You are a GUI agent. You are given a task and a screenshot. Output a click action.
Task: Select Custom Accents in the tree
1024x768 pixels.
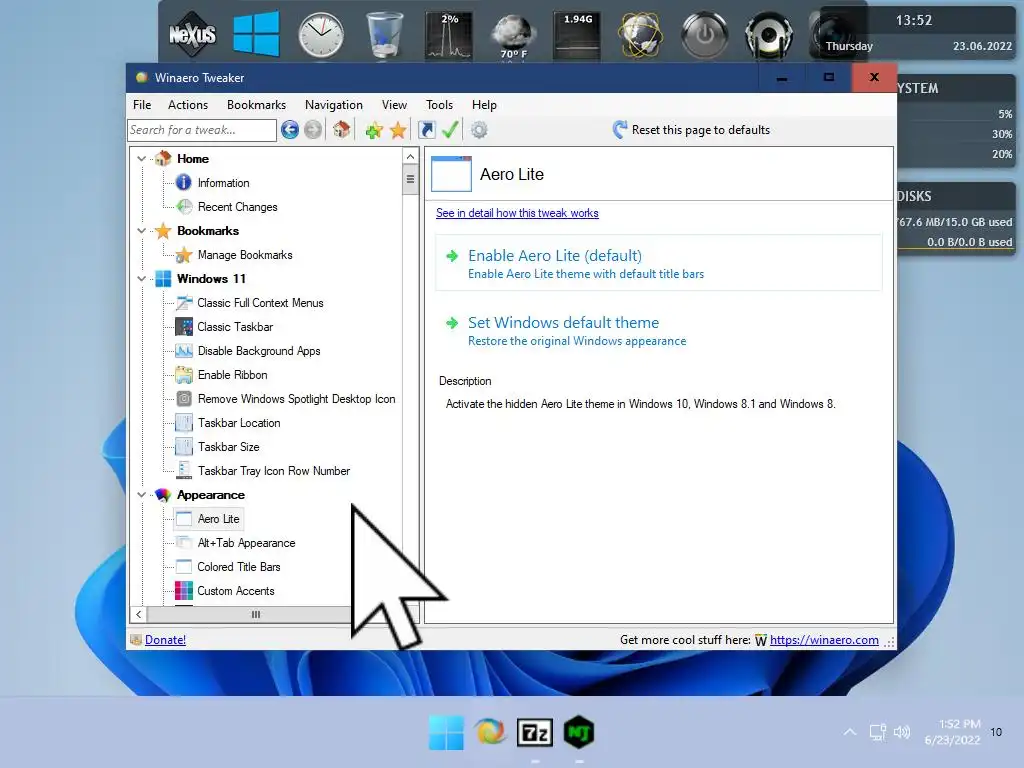[x=236, y=591]
